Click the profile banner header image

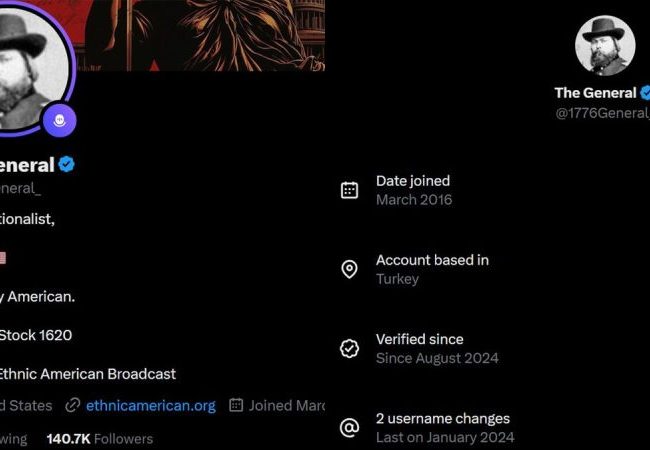[x=199, y=35]
